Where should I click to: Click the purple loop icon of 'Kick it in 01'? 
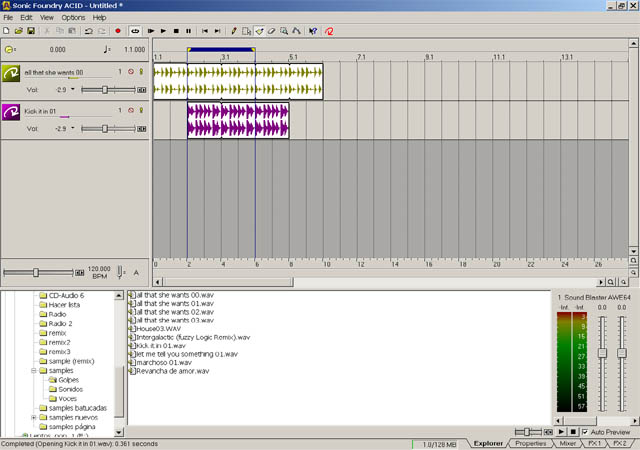(x=11, y=112)
